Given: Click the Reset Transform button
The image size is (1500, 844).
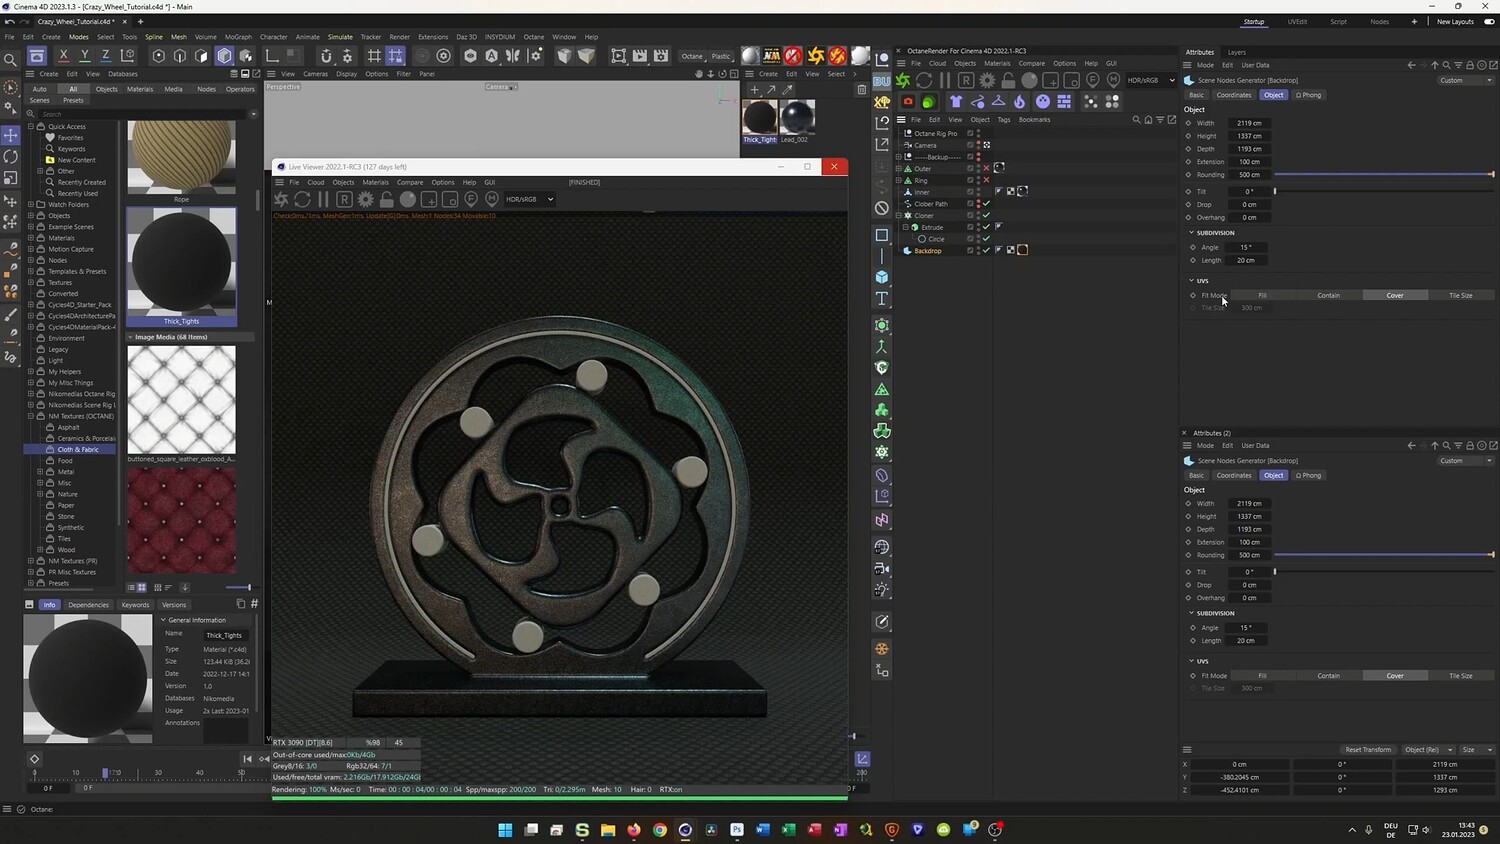Looking at the screenshot, I should click(1368, 750).
